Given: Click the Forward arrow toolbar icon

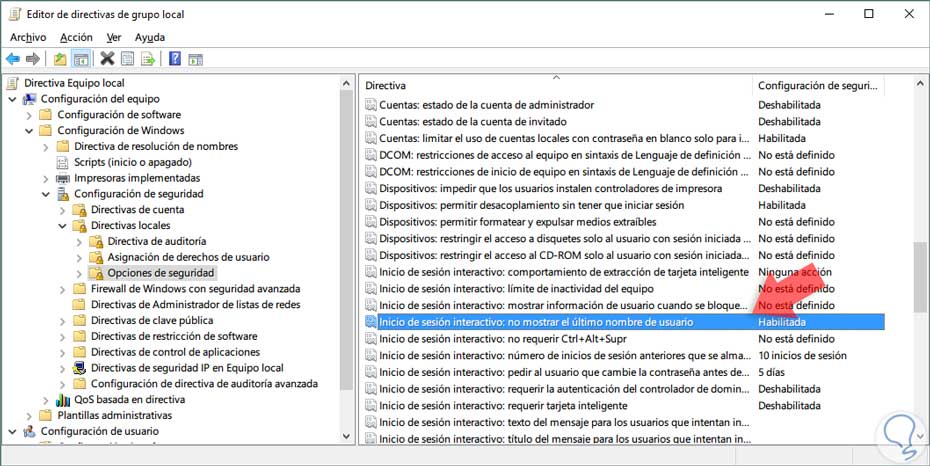Looking at the screenshot, I should (33, 59).
